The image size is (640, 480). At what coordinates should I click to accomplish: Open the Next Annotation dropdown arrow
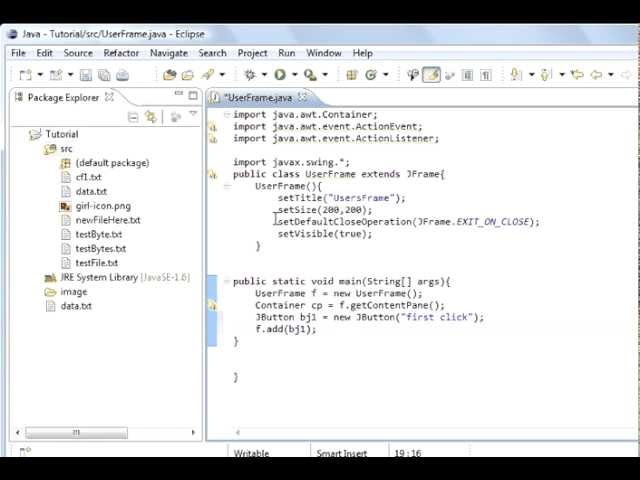531,75
